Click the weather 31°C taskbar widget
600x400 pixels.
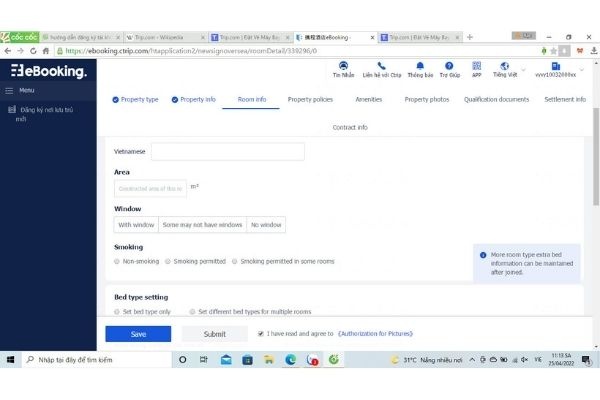[426, 360]
